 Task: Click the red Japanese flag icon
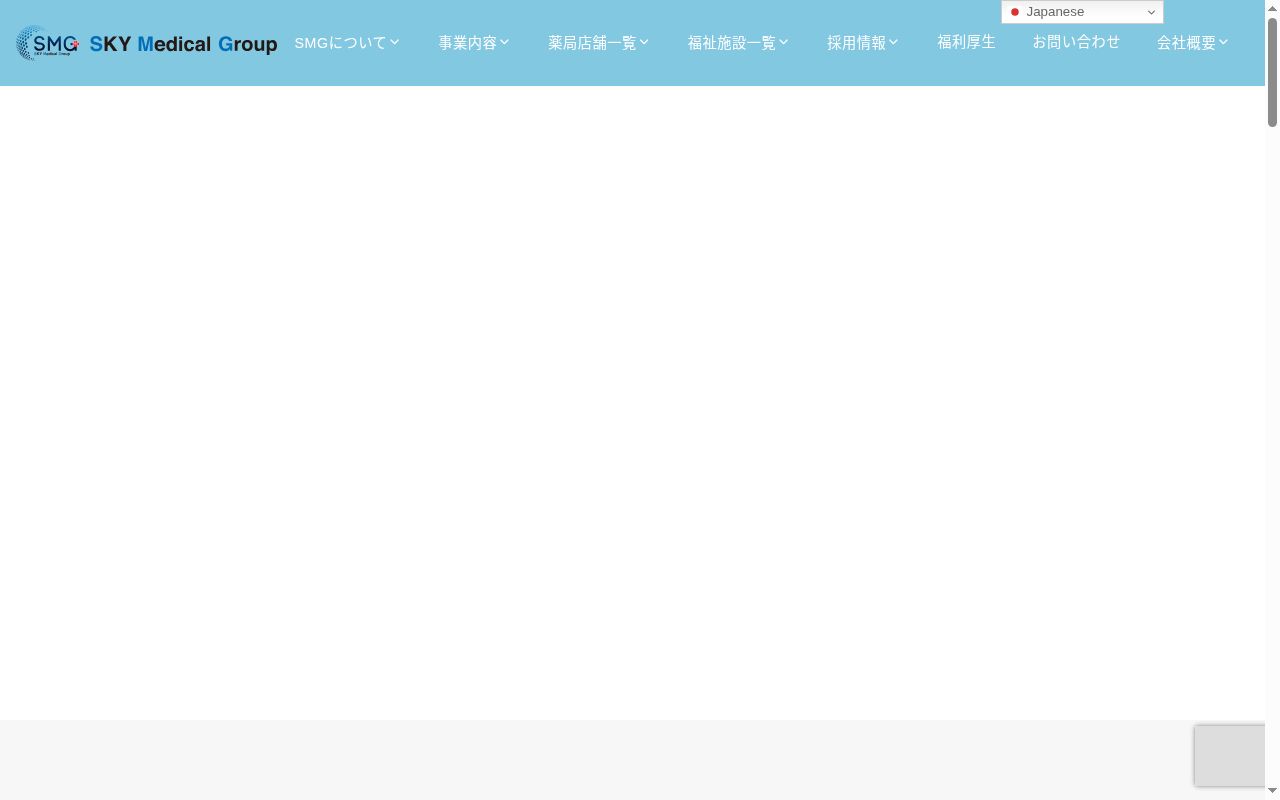tap(1014, 12)
